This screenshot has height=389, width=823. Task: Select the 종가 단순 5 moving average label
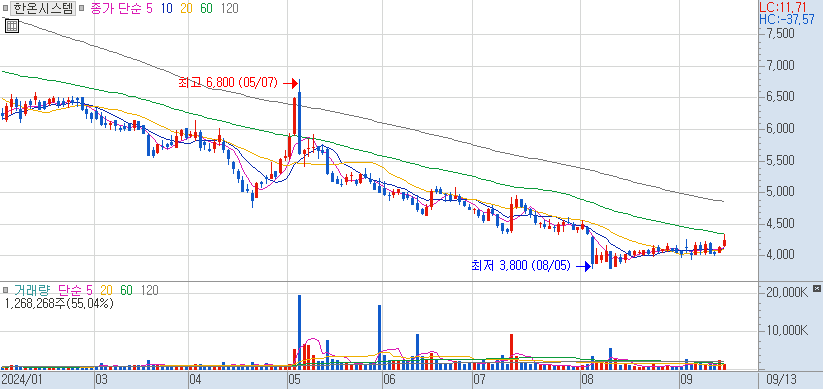[x=122, y=9]
